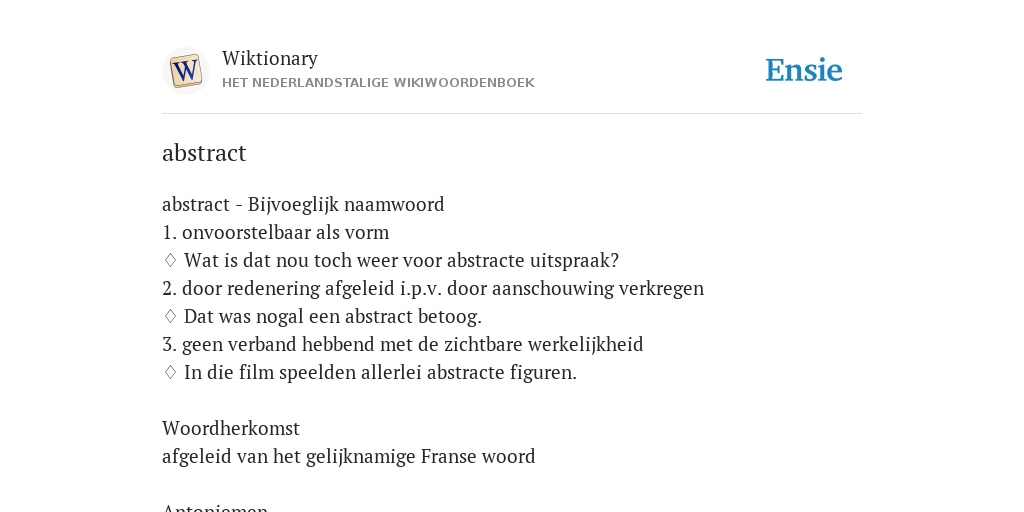This screenshot has width=1024, height=512.
Task: Click the example sentence abstract betoog
Action: [332, 317]
